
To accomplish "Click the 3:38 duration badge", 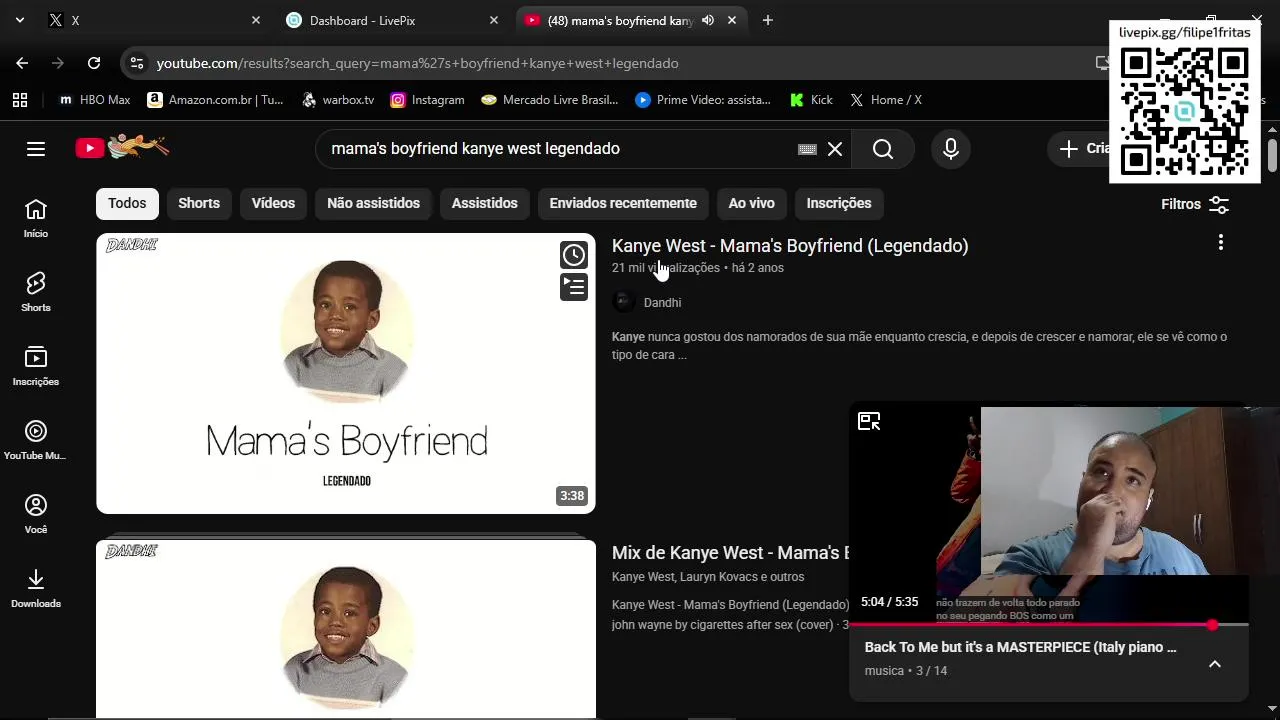I will [x=572, y=496].
